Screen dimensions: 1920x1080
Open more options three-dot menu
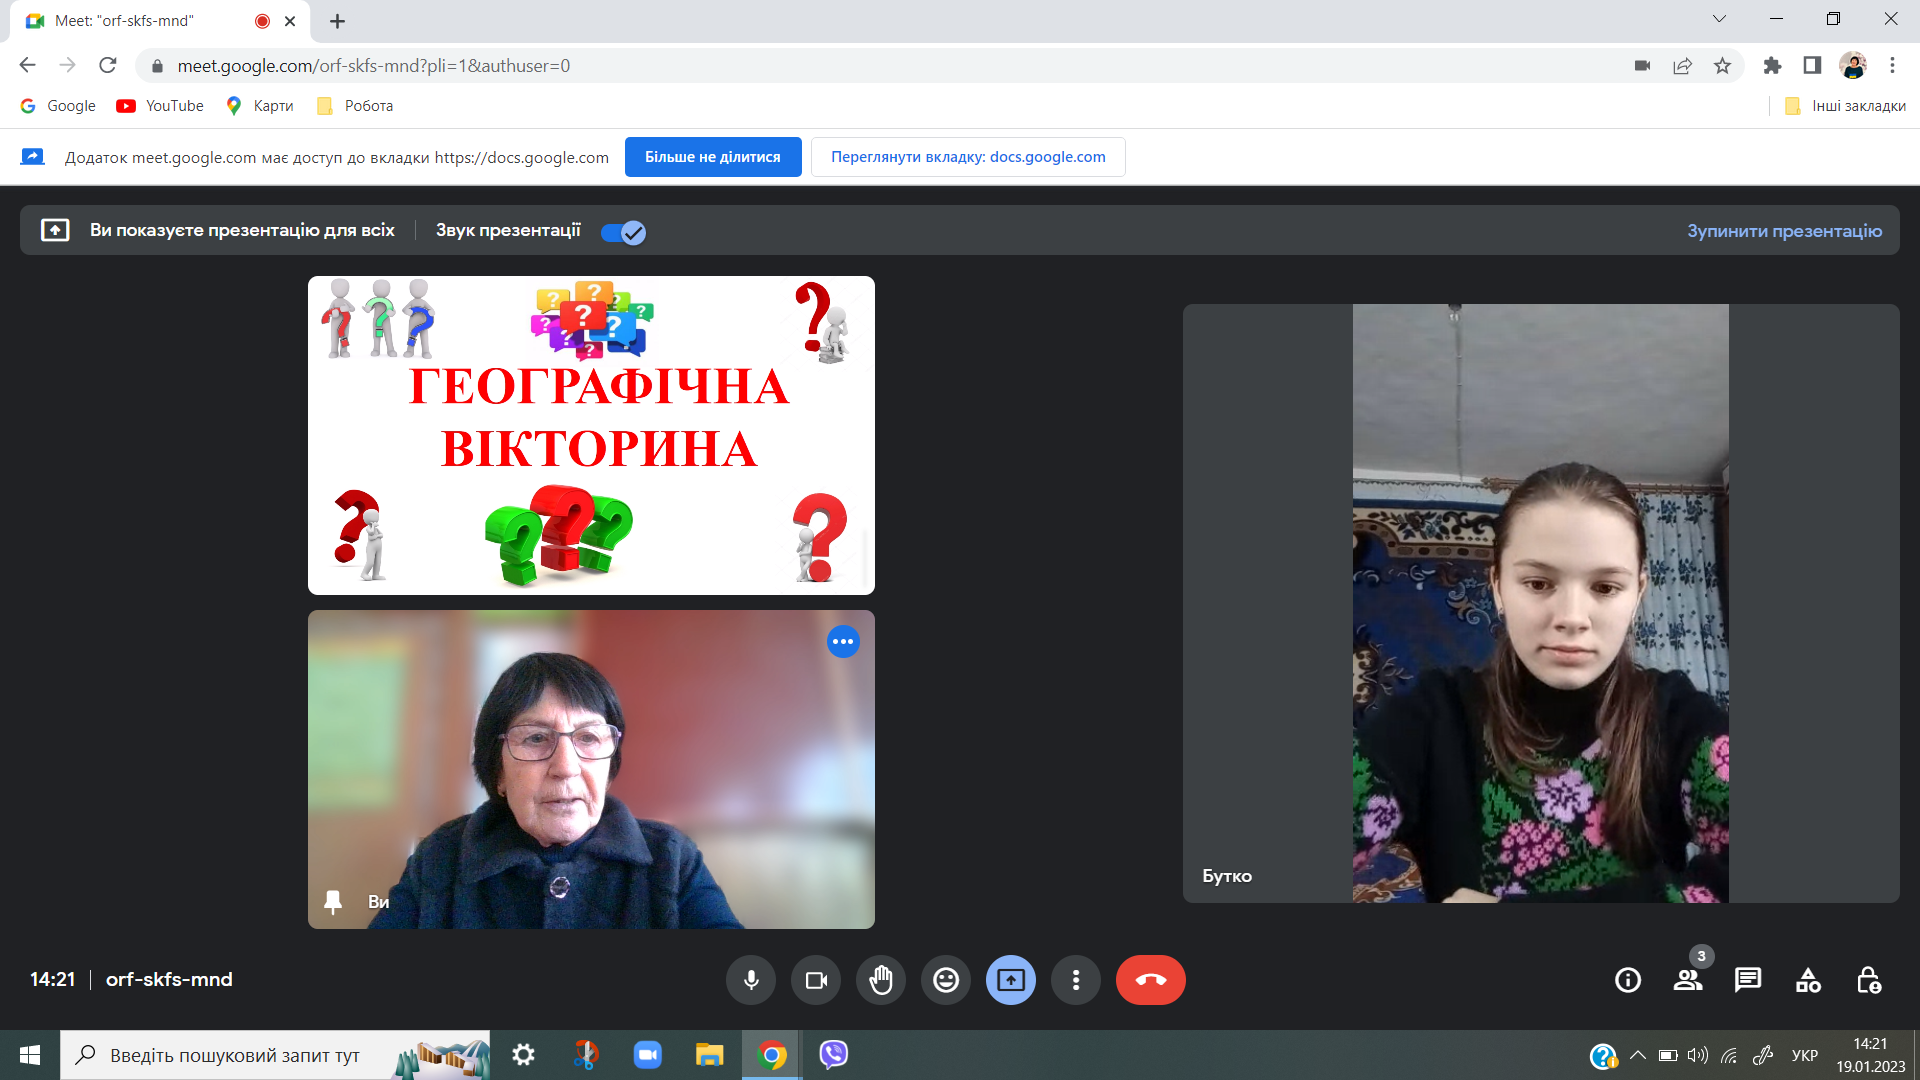coord(1076,980)
